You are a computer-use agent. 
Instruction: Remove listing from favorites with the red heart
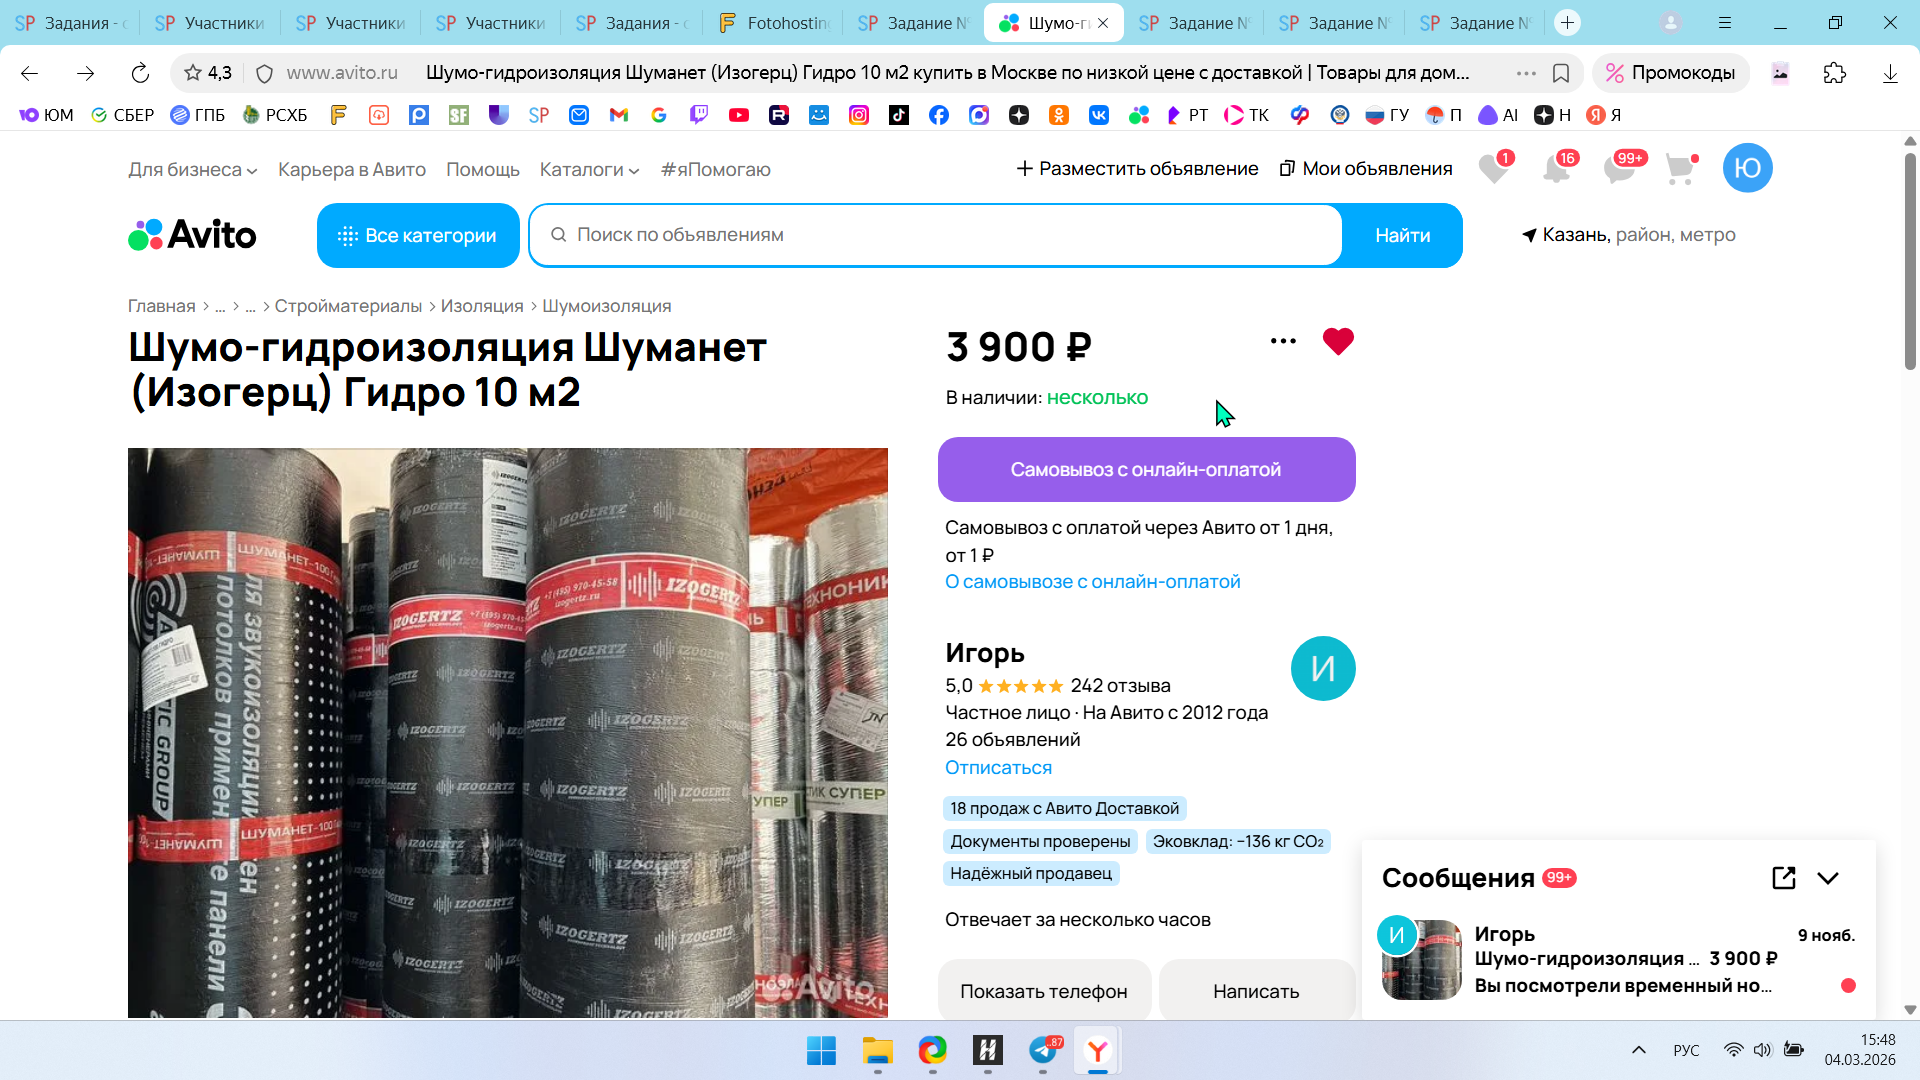[1337, 342]
